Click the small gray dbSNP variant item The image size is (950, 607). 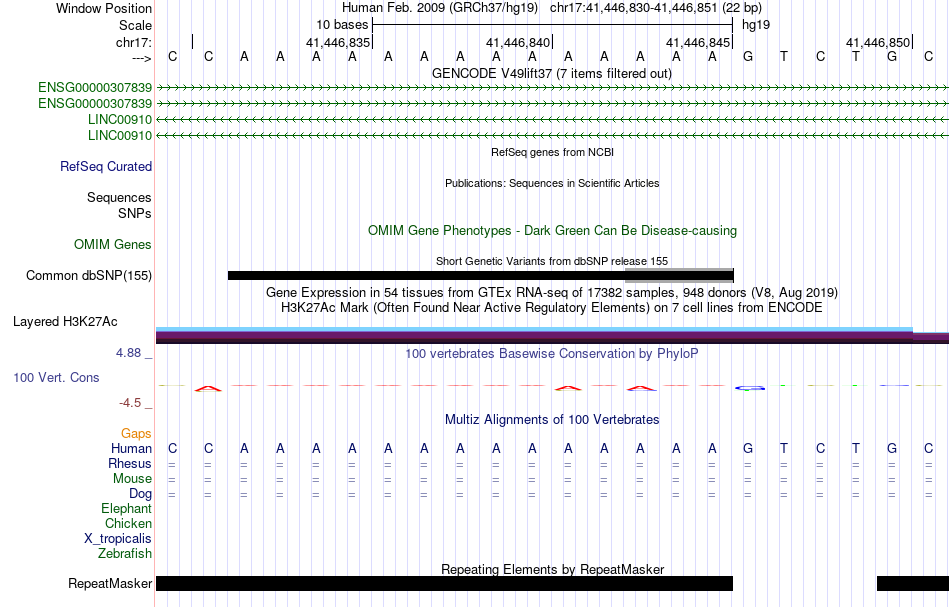tap(679, 276)
